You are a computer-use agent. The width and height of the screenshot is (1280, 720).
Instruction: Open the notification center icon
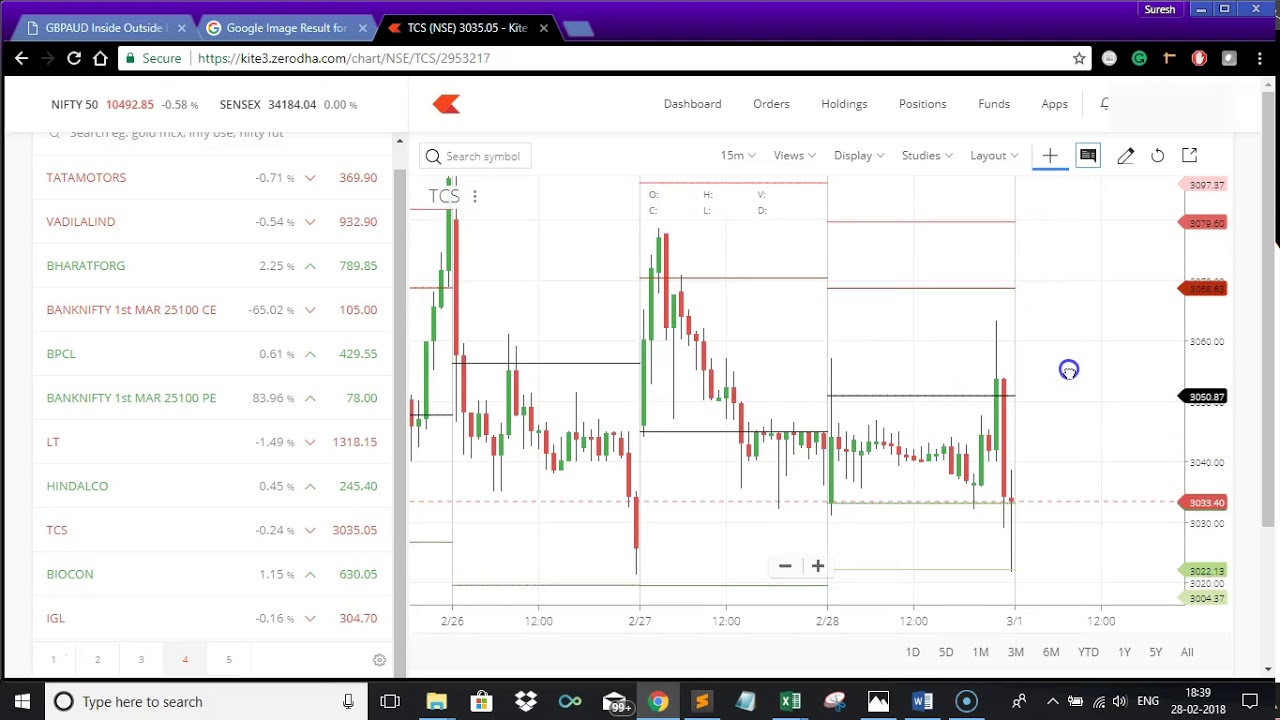1250,701
